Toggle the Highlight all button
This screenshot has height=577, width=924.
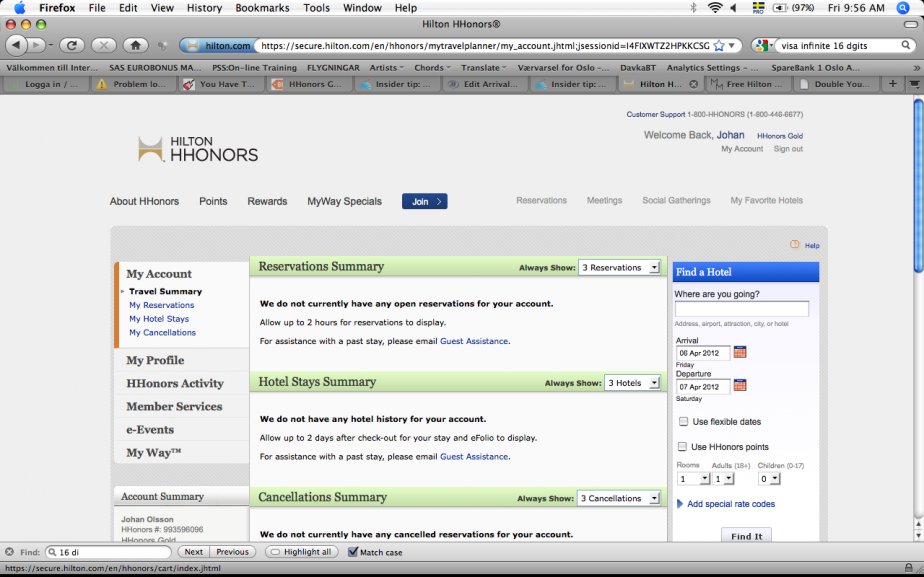(302, 552)
